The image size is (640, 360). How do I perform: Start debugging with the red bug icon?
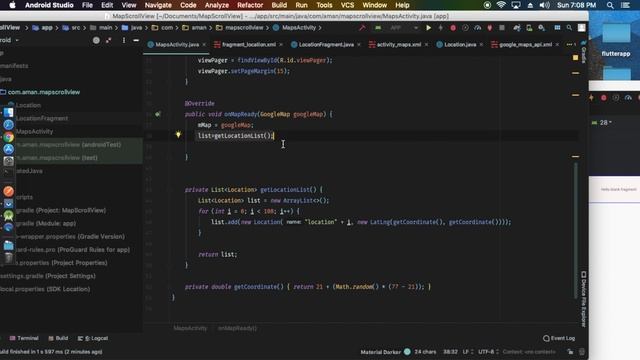pyautogui.click(x=453, y=28)
